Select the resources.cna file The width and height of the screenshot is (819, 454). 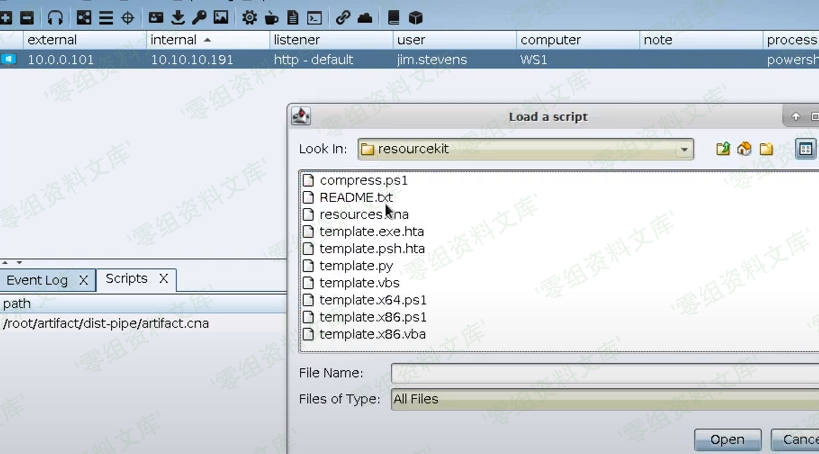coord(363,214)
